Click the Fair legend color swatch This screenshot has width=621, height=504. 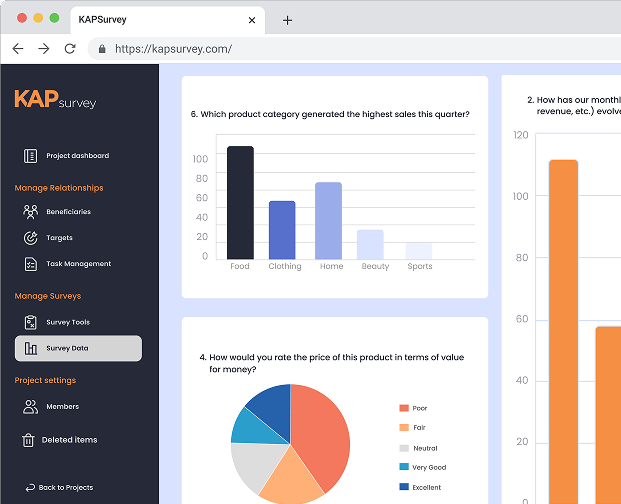pos(404,428)
